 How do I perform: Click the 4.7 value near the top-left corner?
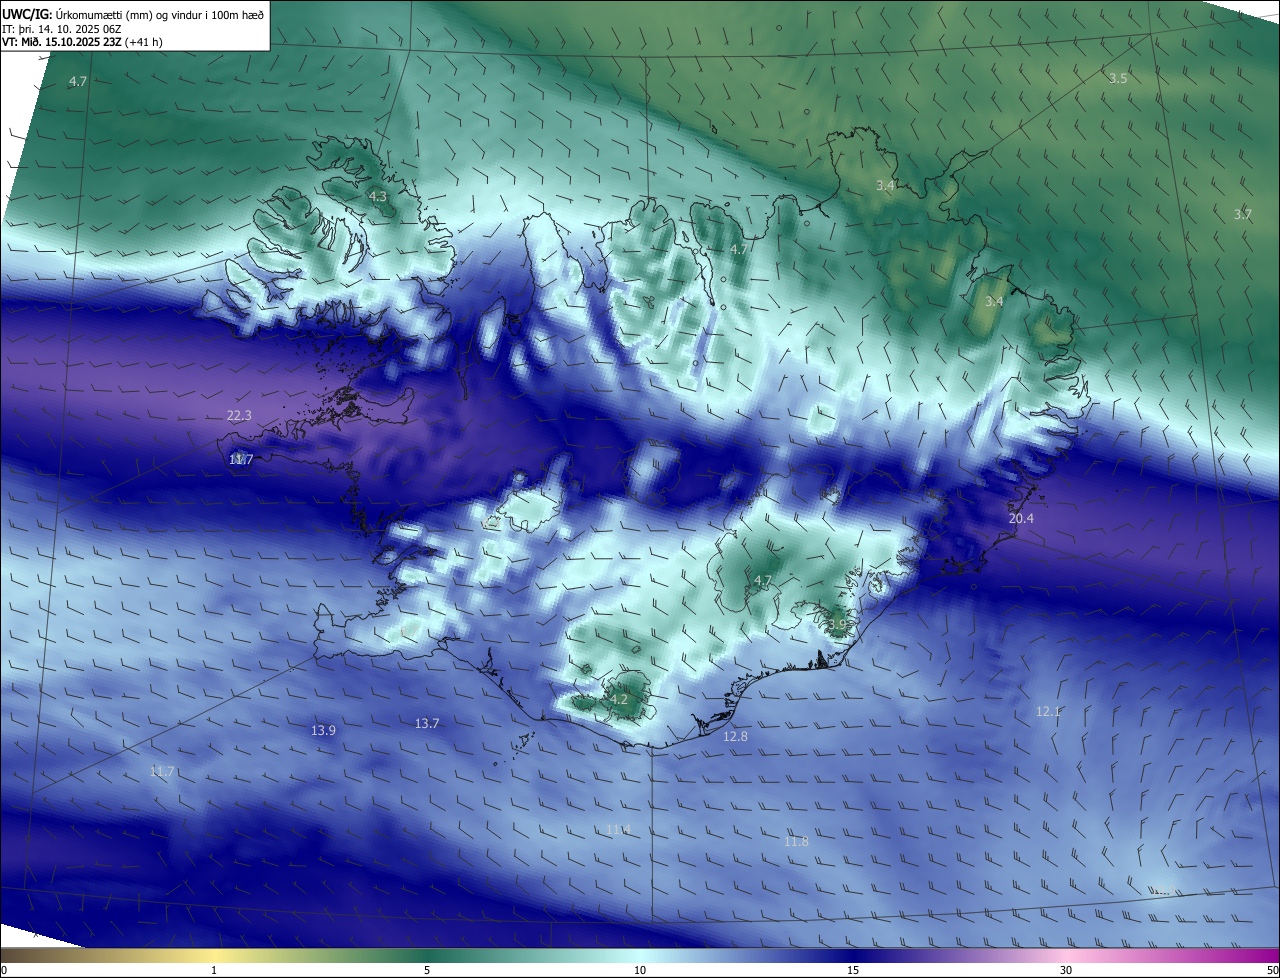pos(78,81)
